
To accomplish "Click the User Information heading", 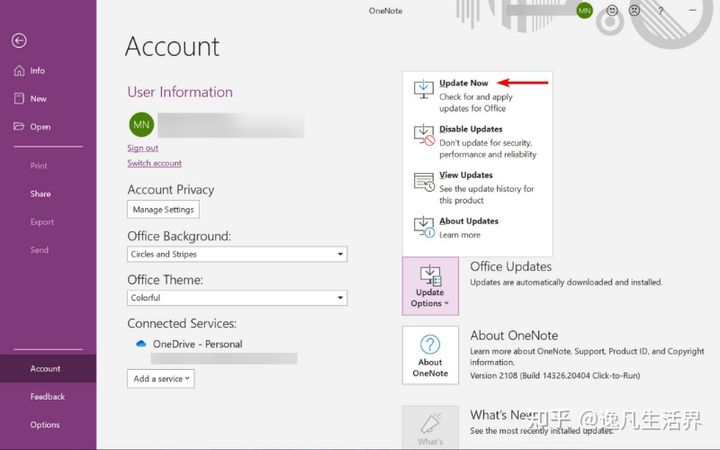I will (180, 92).
